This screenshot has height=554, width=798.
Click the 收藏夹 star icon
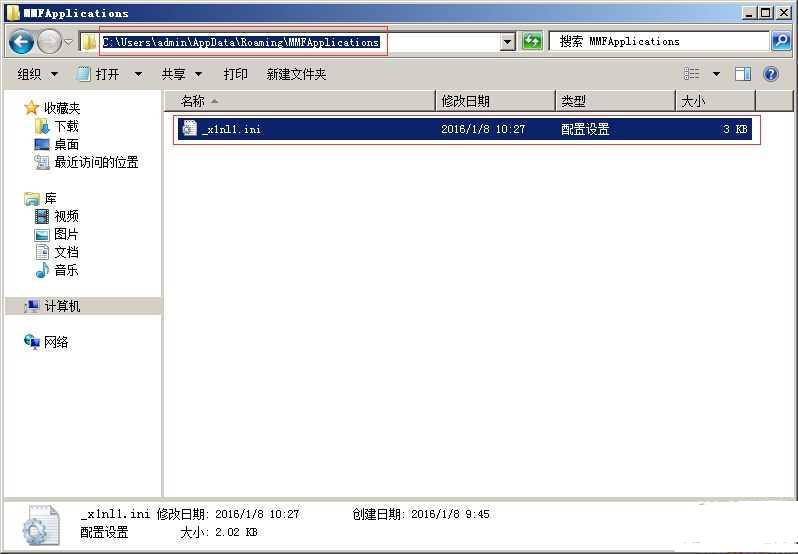(32, 108)
